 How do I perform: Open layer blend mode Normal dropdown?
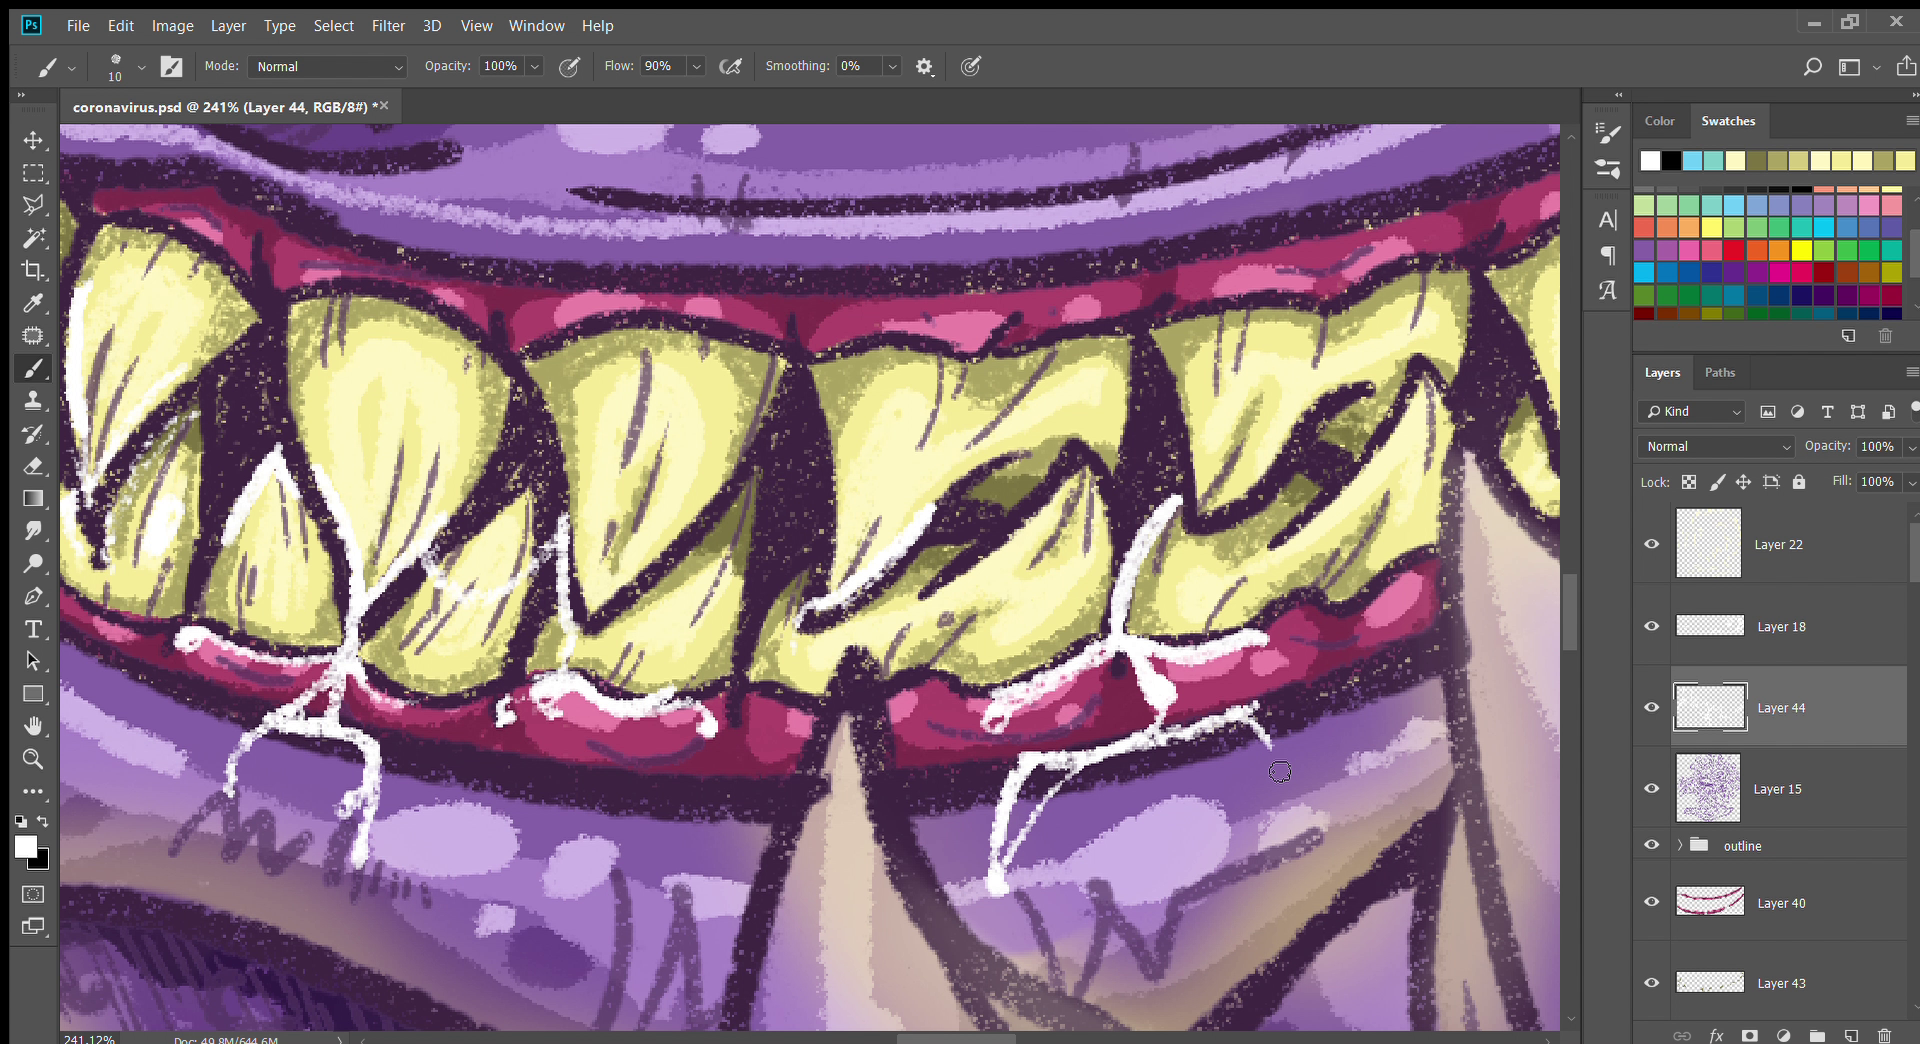pos(1717,447)
